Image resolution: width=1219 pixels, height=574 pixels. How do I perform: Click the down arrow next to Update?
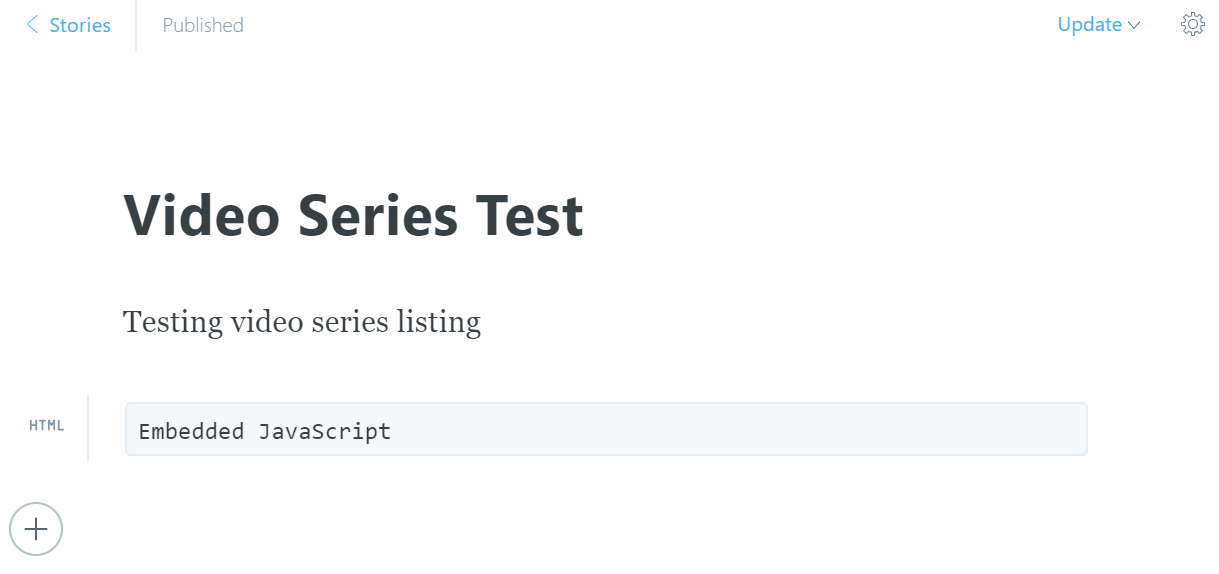[x=1134, y=26]
